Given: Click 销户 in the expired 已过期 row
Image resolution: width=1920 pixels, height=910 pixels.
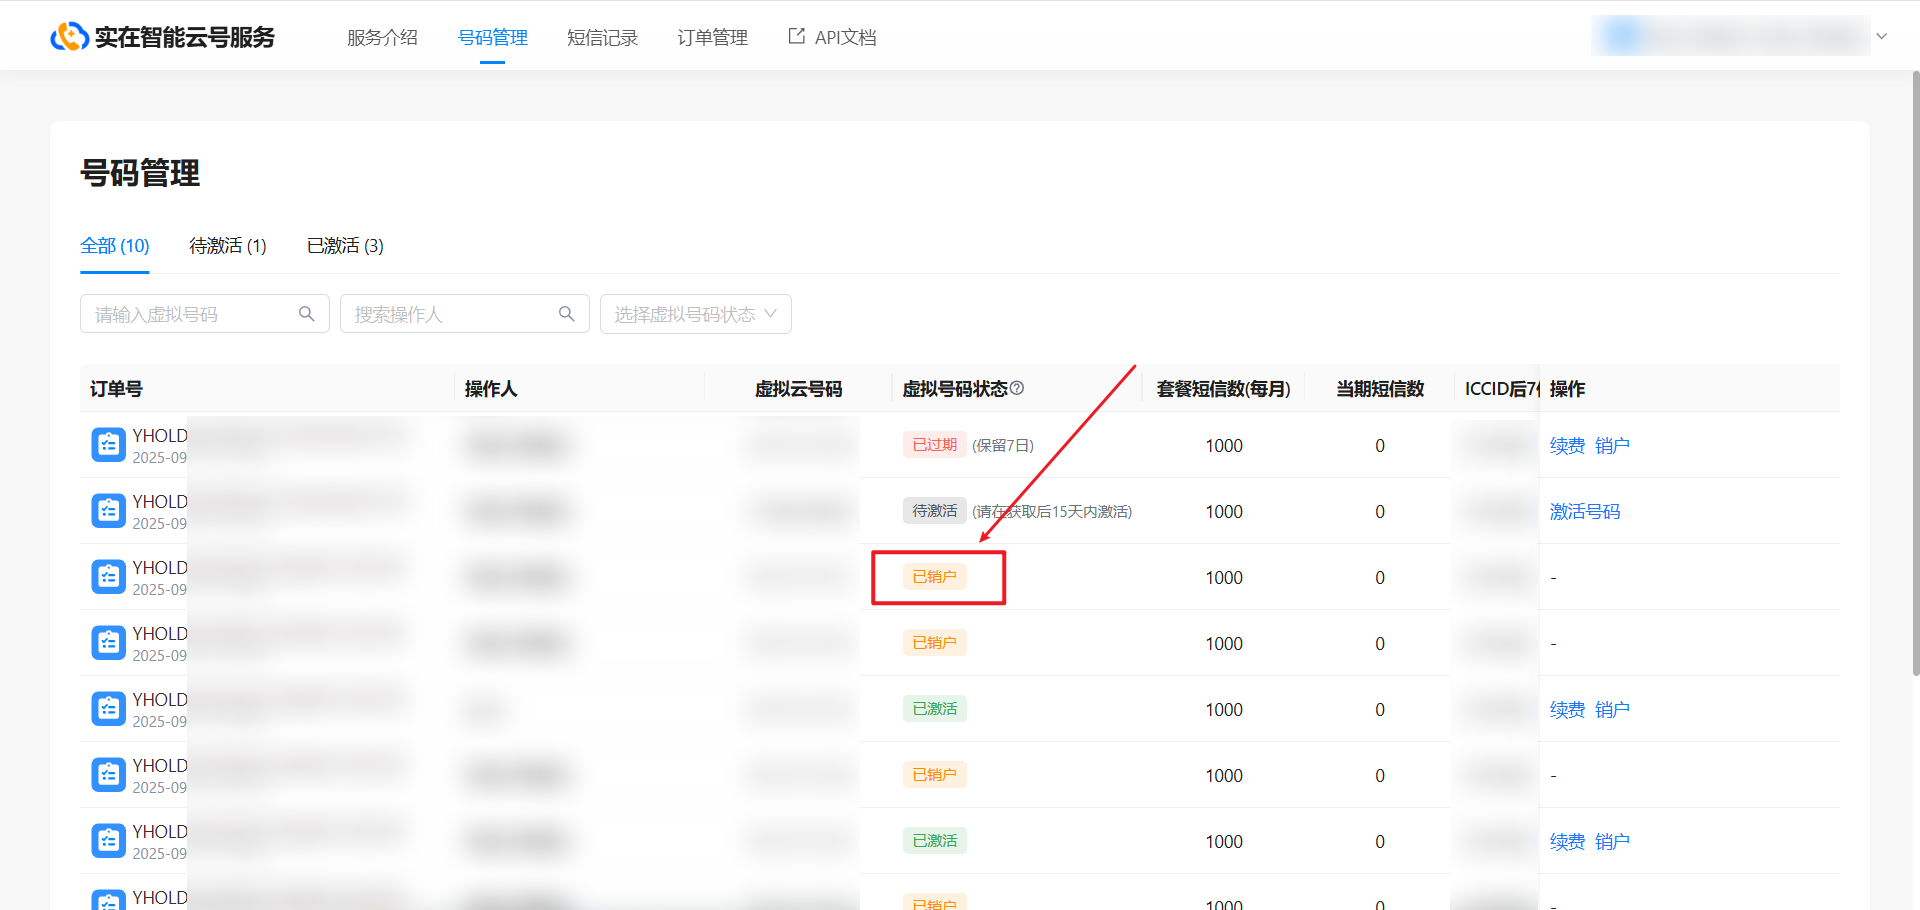Looking at the screenshot, I should point(1612,445).
